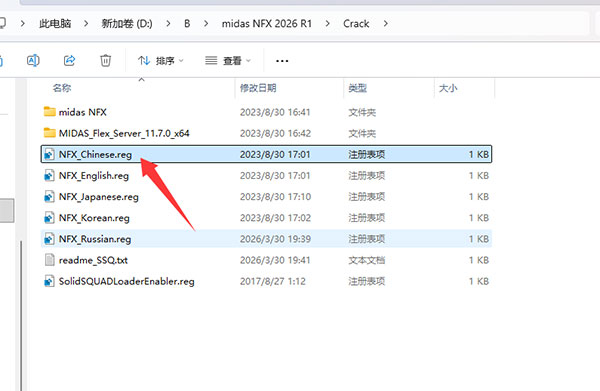
Task: Select NFX_Japanese.reg file icon
Action: [49, 197]
